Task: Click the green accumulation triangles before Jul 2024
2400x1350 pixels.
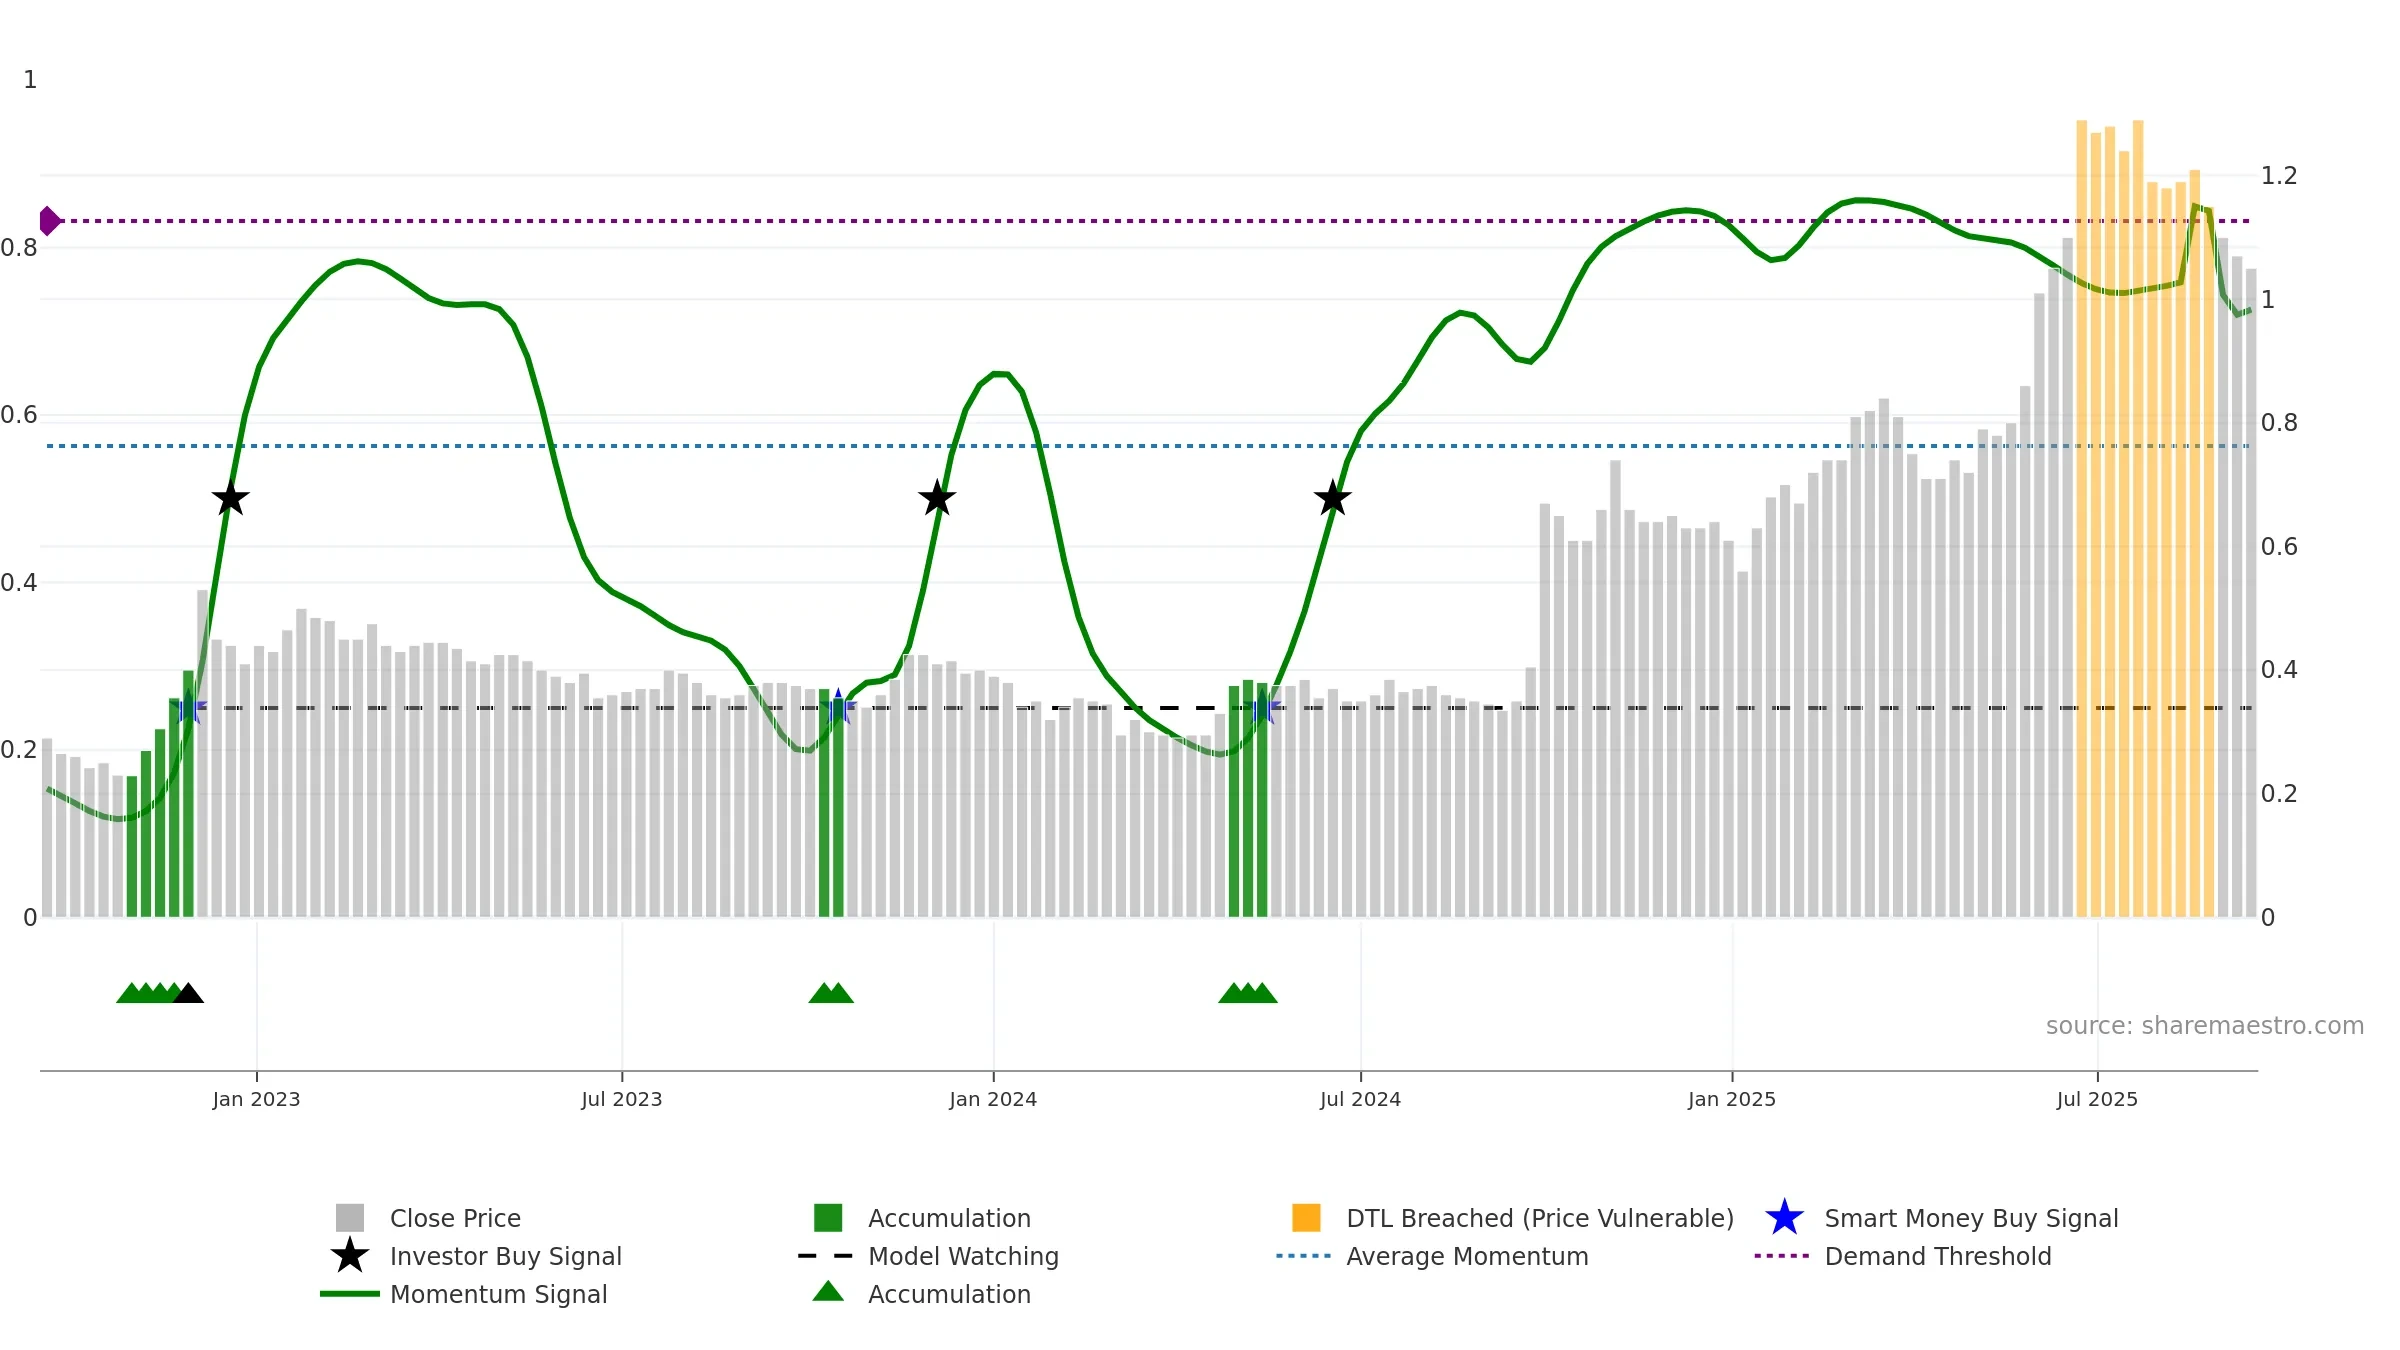Action: (x=1248, y=993)
